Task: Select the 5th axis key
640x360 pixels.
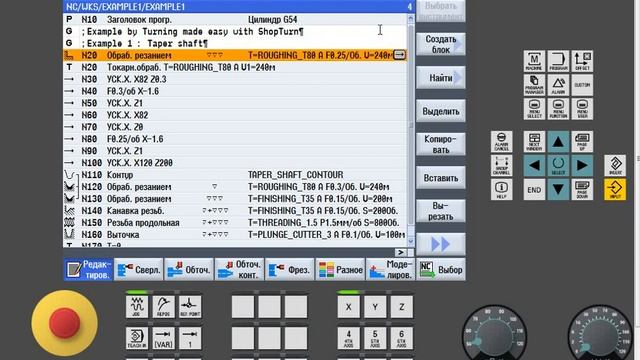Action: 375,338
